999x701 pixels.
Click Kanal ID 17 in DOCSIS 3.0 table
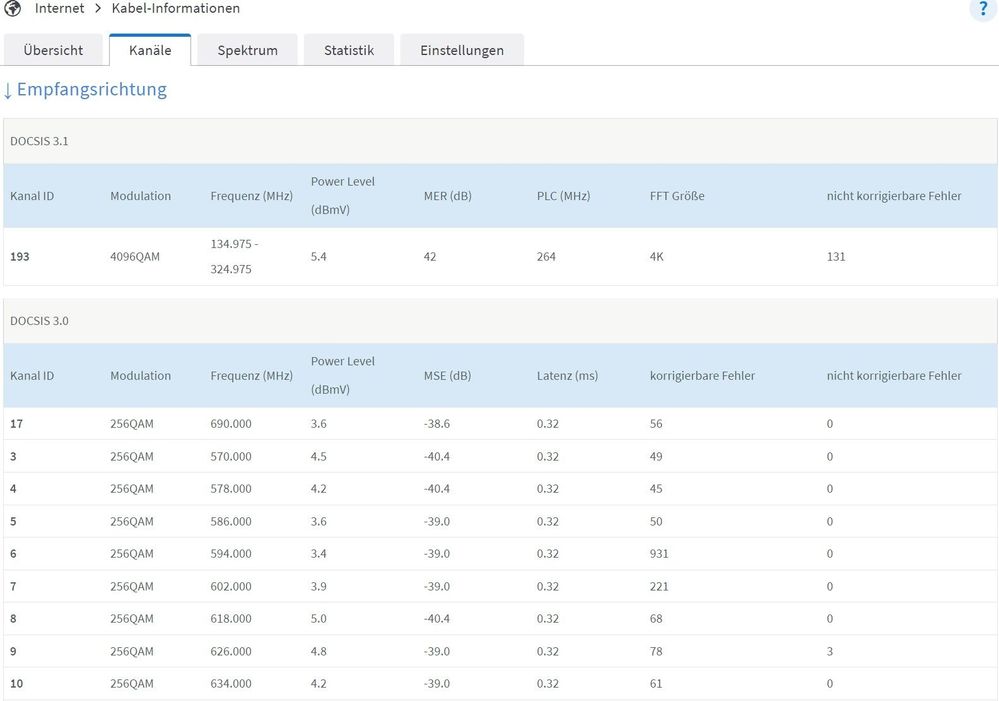pyautogui.click(x=17, y=424)
